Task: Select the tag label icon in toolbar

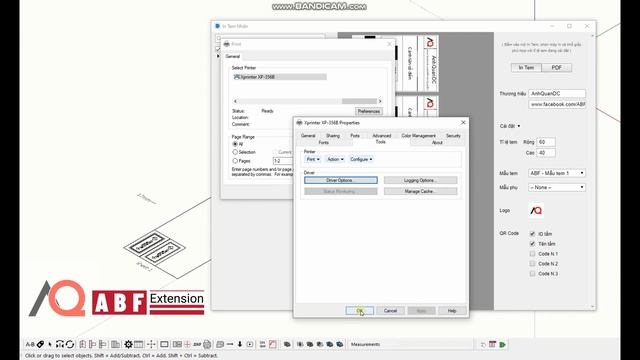Action: pyautogui.click(x=40, y=344)
